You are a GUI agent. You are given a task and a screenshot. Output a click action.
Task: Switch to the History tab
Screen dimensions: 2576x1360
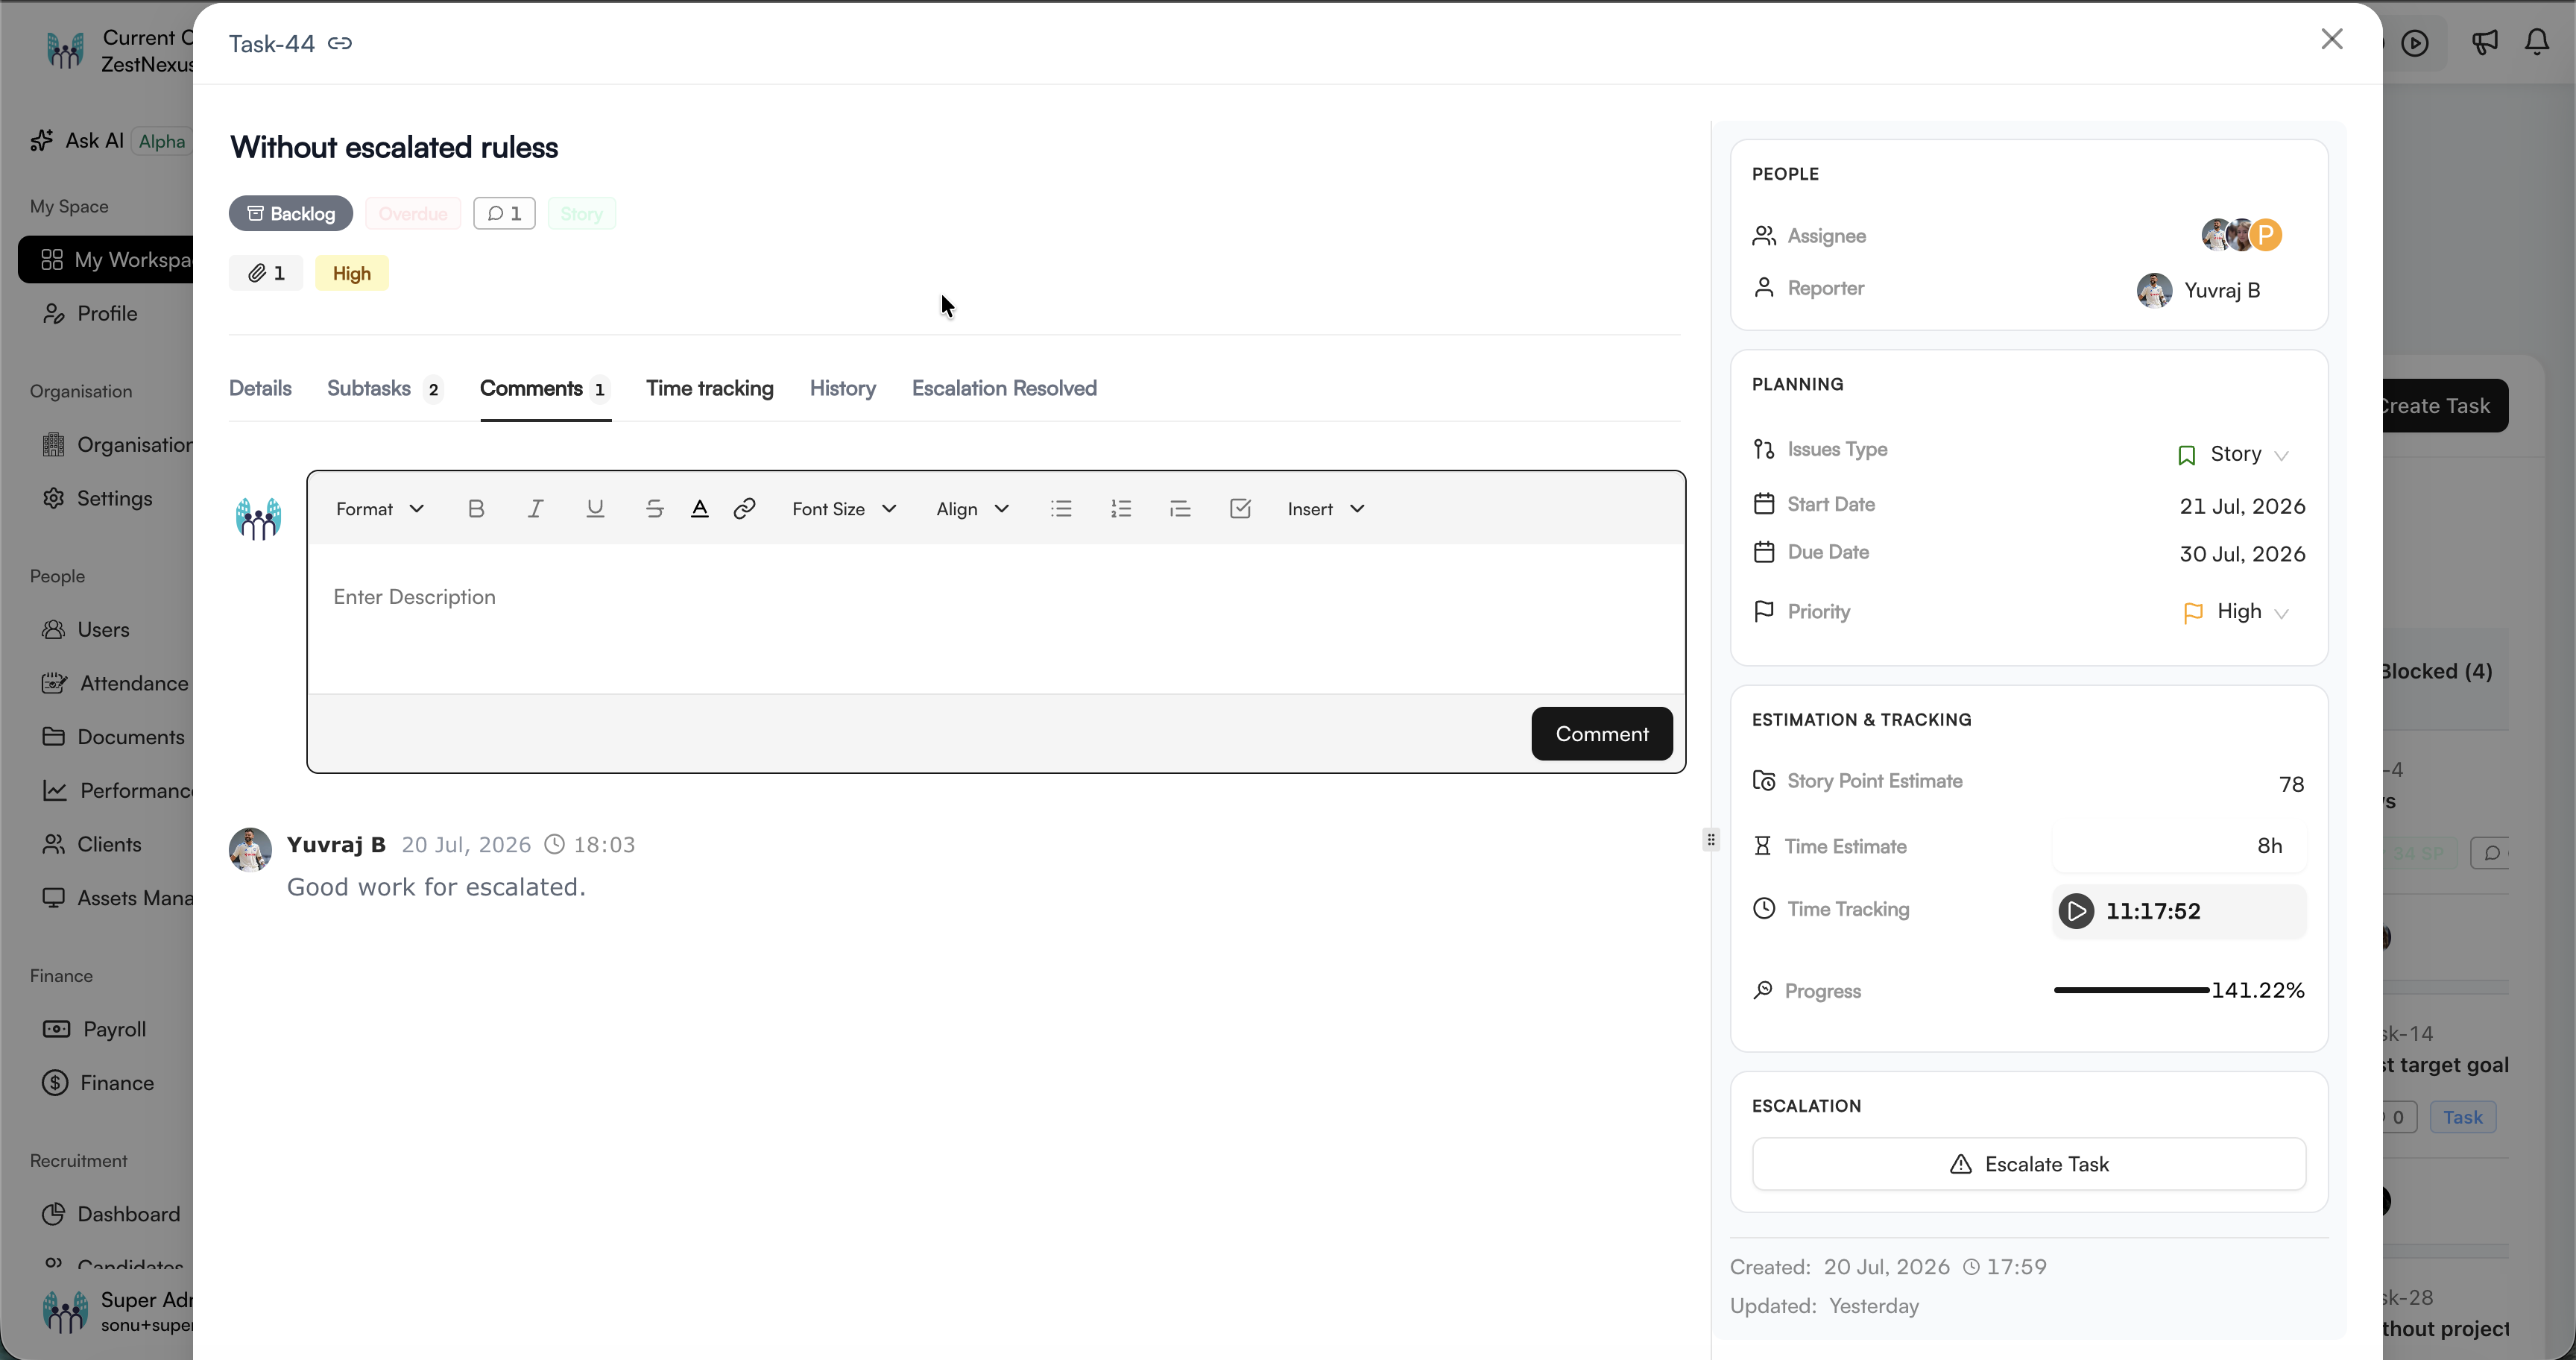[x=843, y=388]
